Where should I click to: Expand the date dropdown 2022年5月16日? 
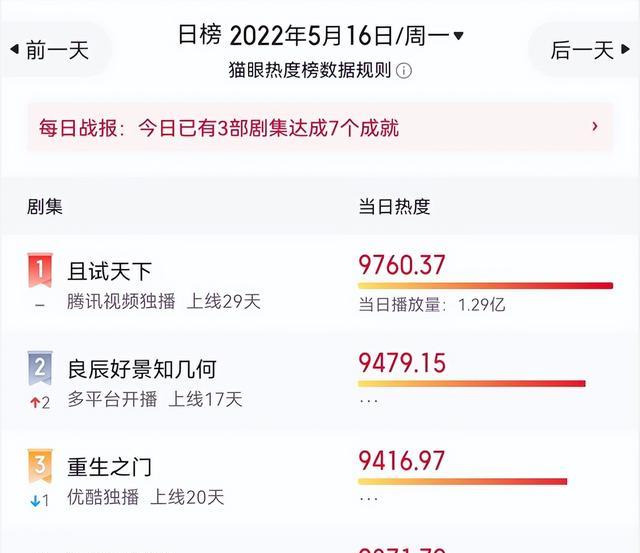click(458, 36)
